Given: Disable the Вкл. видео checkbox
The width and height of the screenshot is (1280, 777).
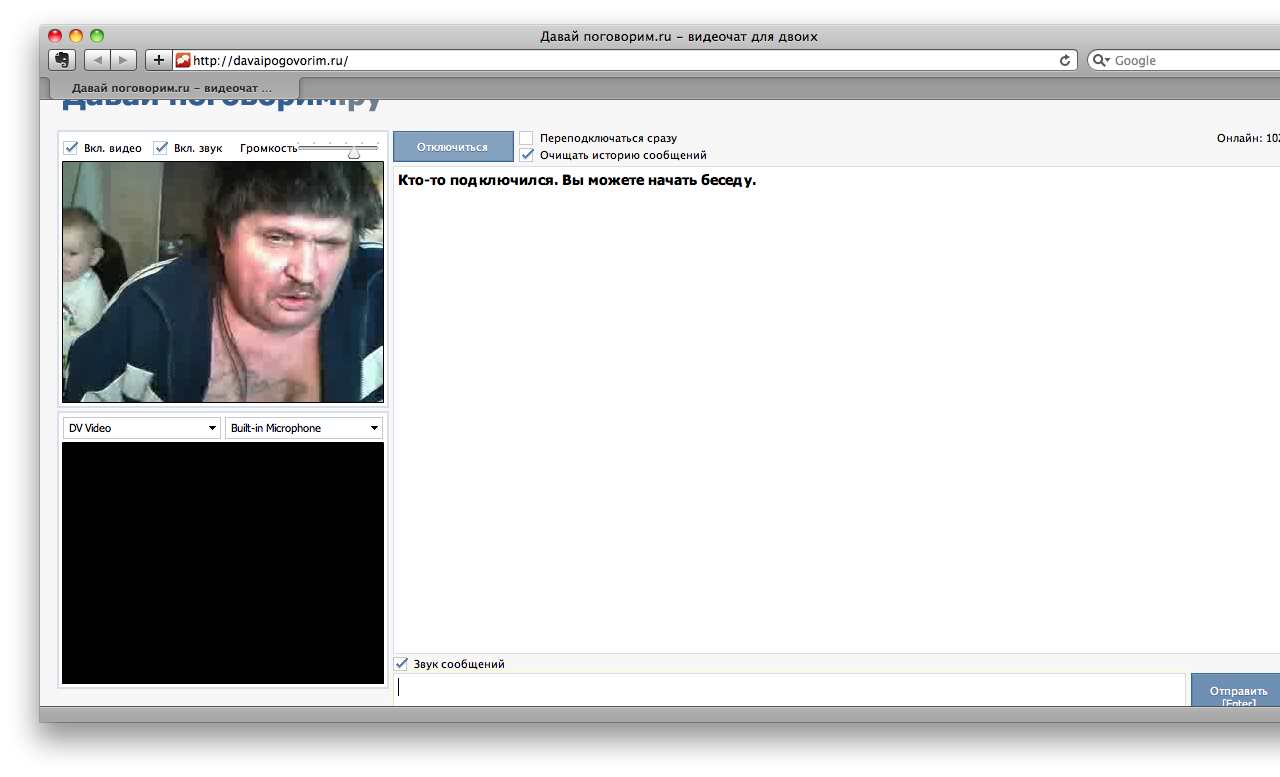Looking at the screenshot, I should [x=71, y=148].
